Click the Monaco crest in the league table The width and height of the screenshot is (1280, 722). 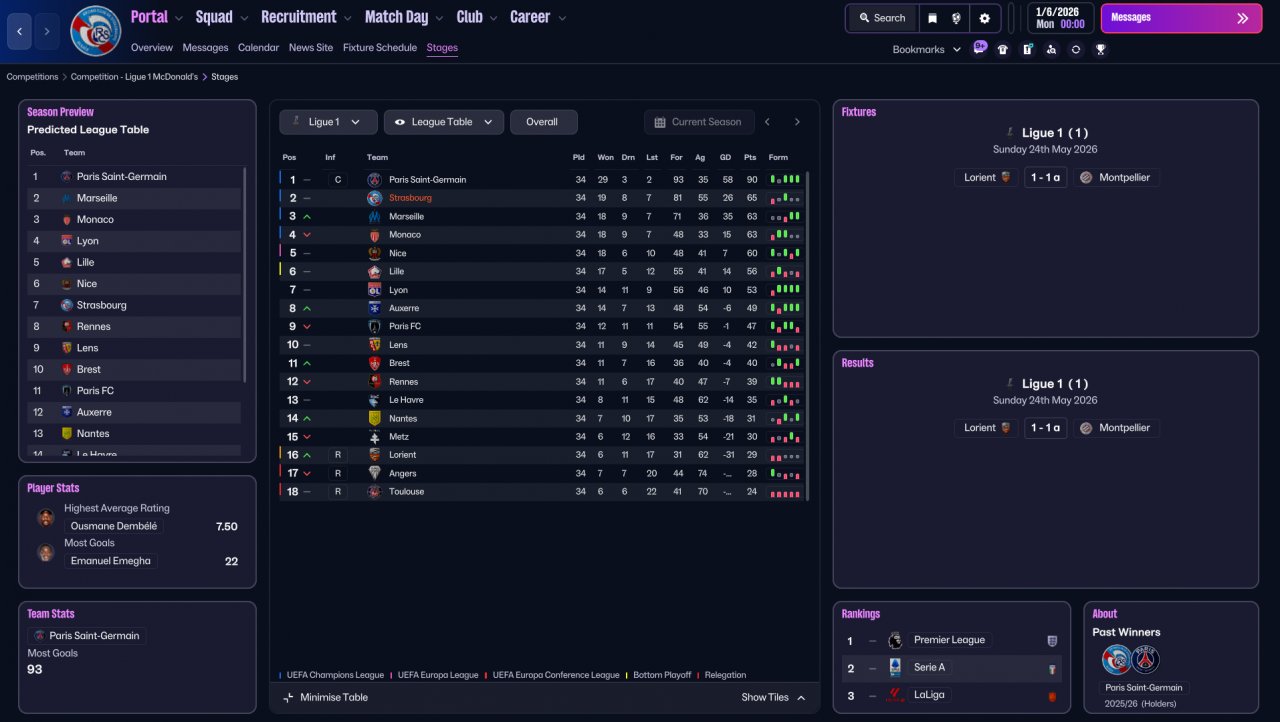point(374,235)
